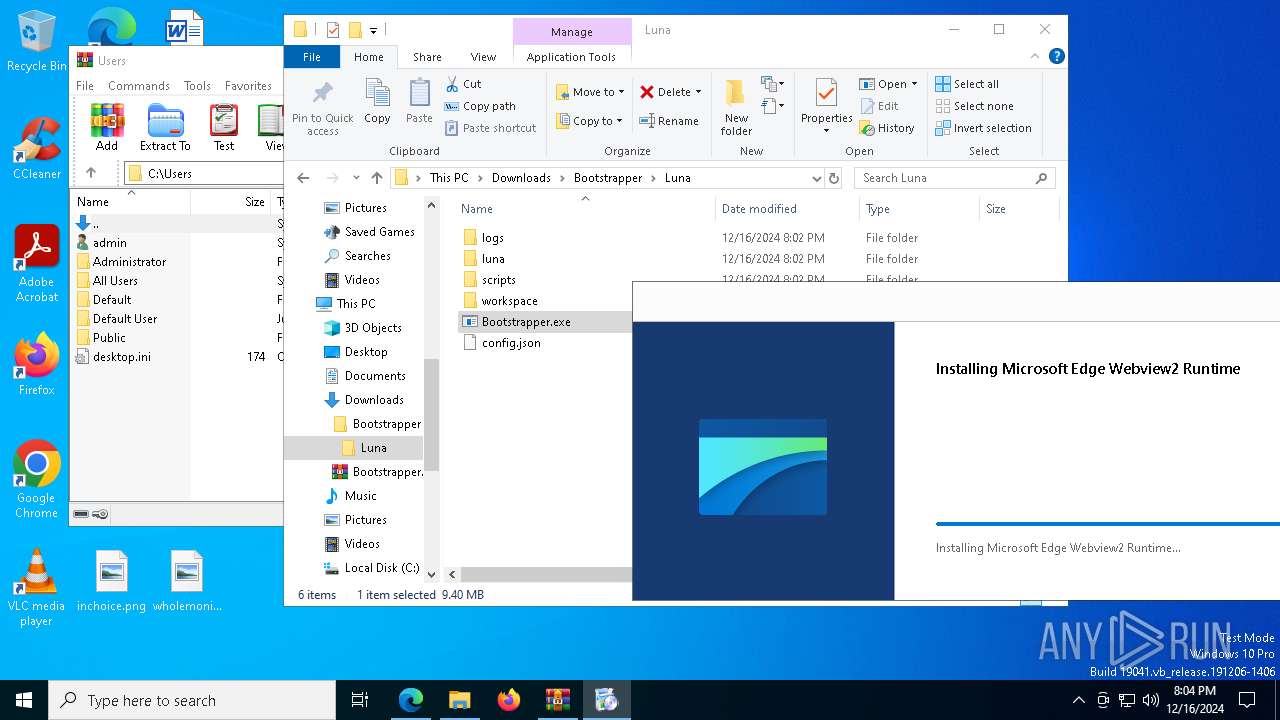Click Select none in ribbon
The height and width of the screenshot is (720, 1280).
(x=975, y=106)
